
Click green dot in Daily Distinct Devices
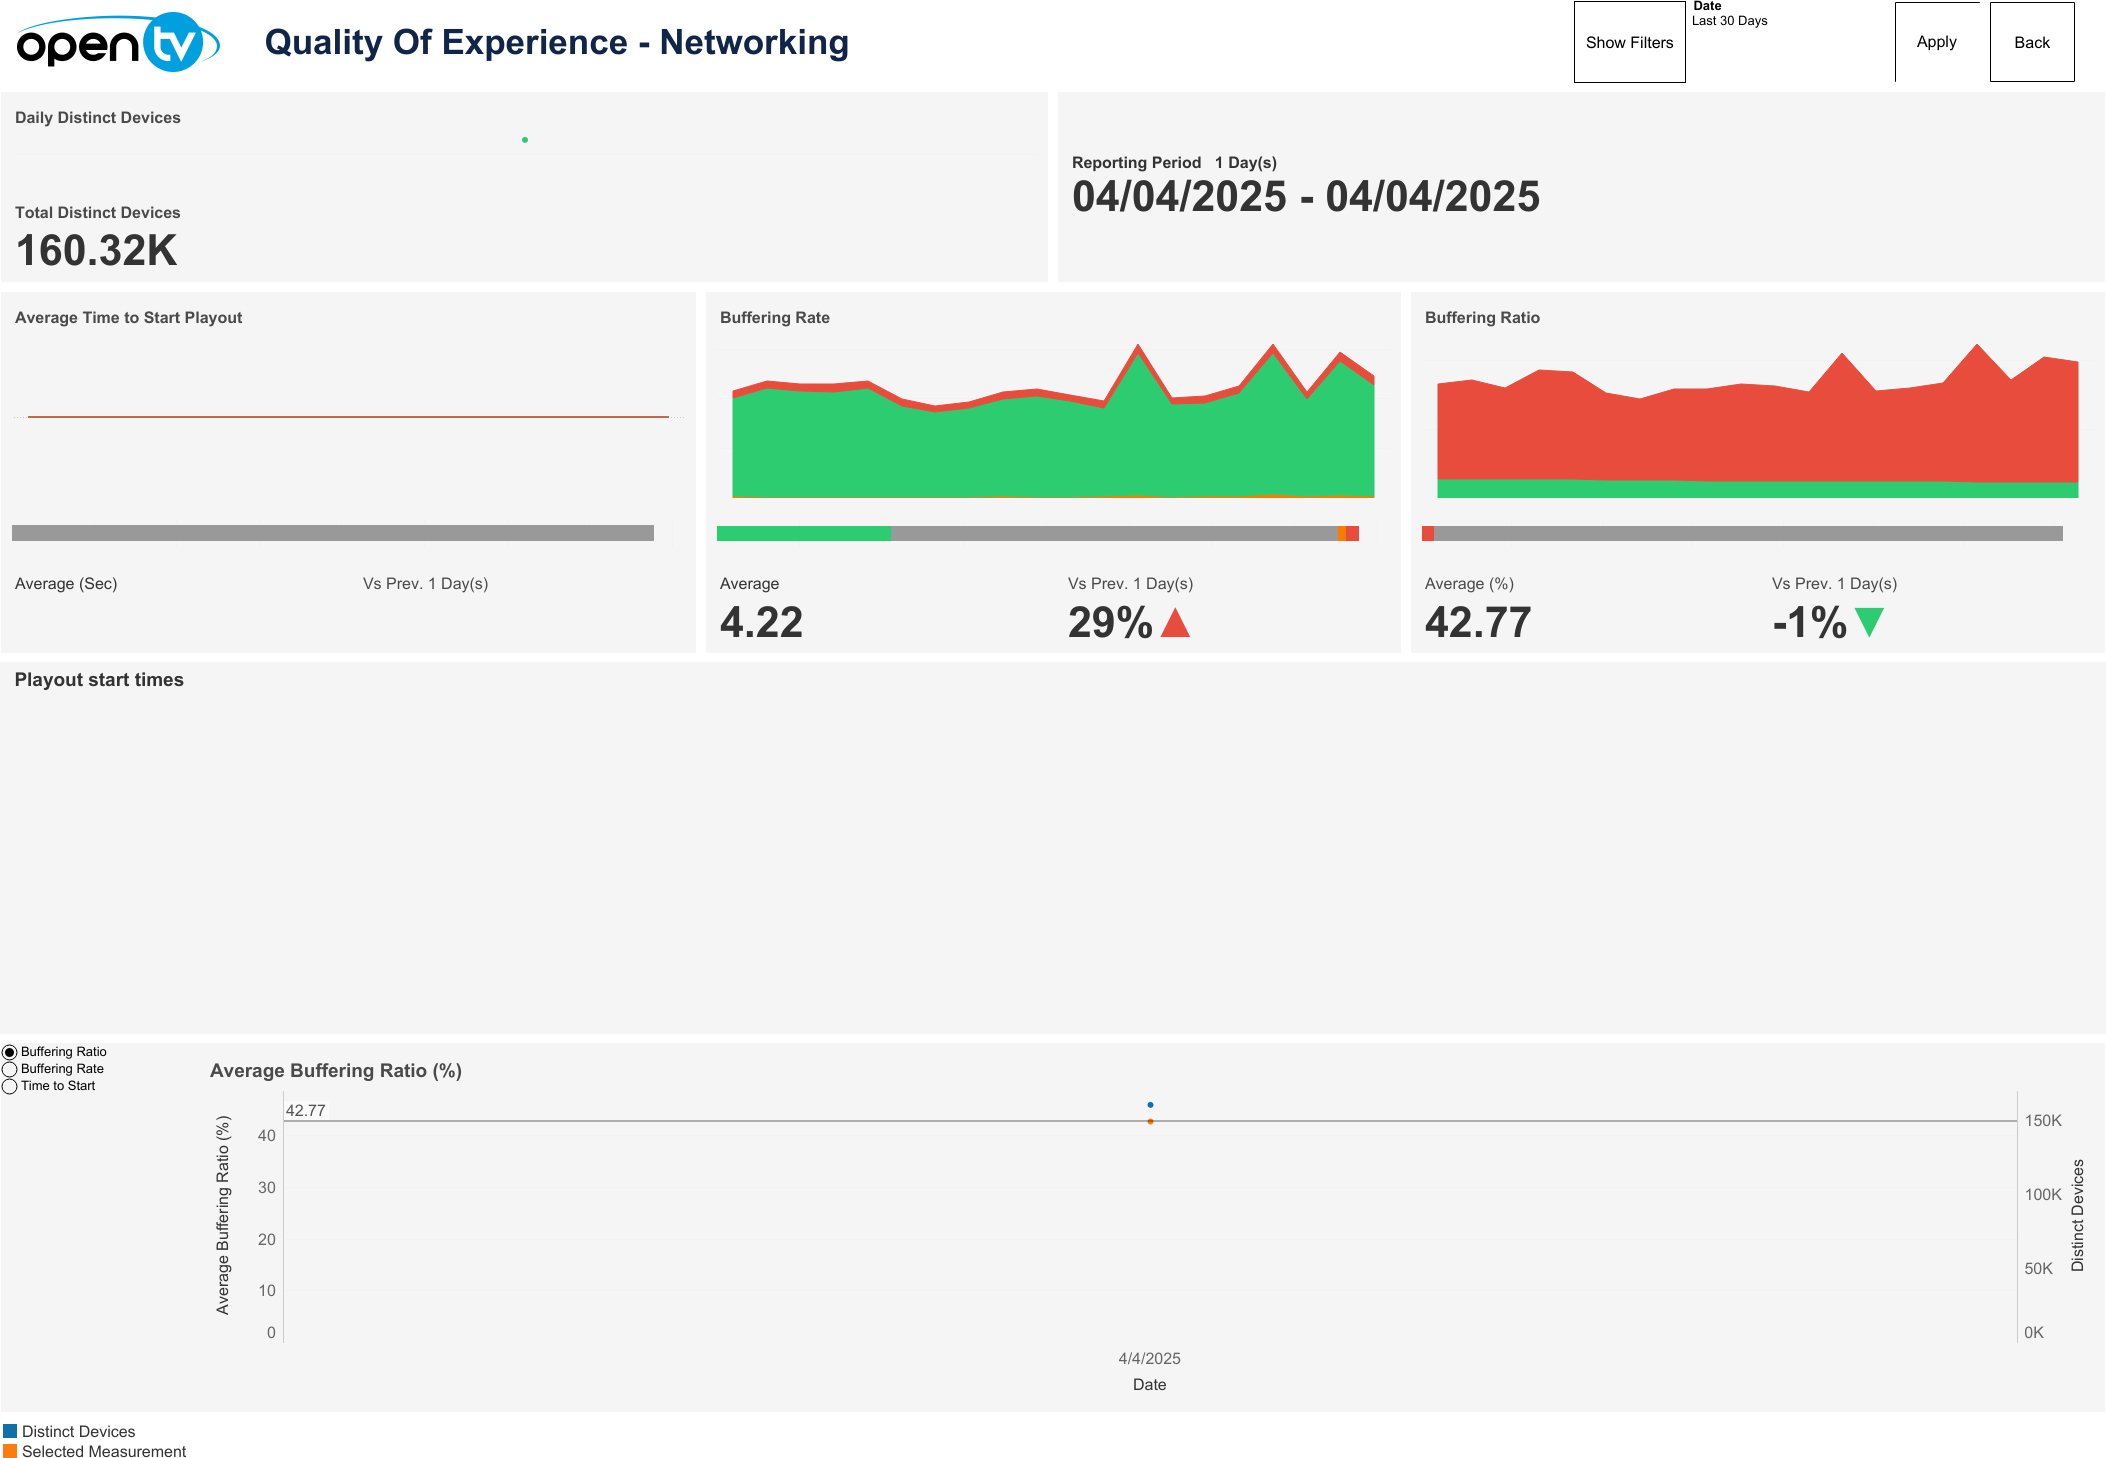click(525, 140)
